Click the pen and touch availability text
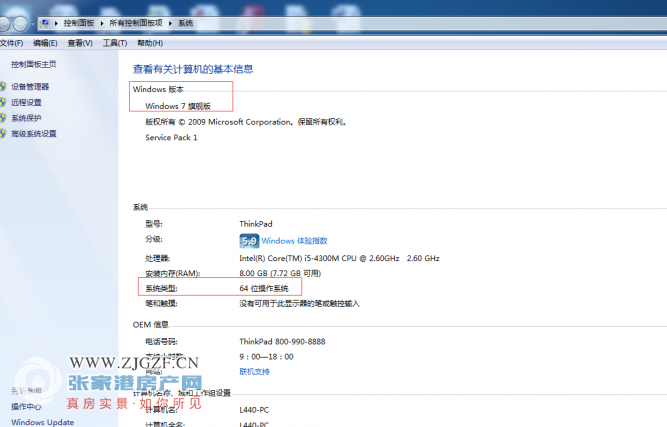Screen dimensions: 667x427 tap(299, 304)
